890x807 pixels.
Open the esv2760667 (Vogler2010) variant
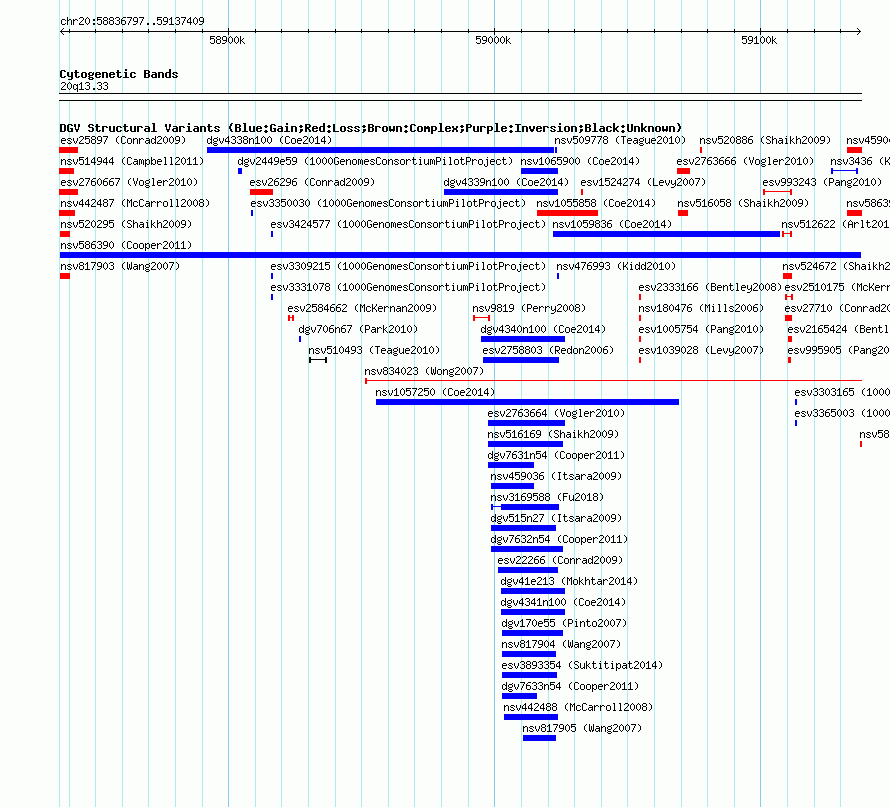(129, 182)
